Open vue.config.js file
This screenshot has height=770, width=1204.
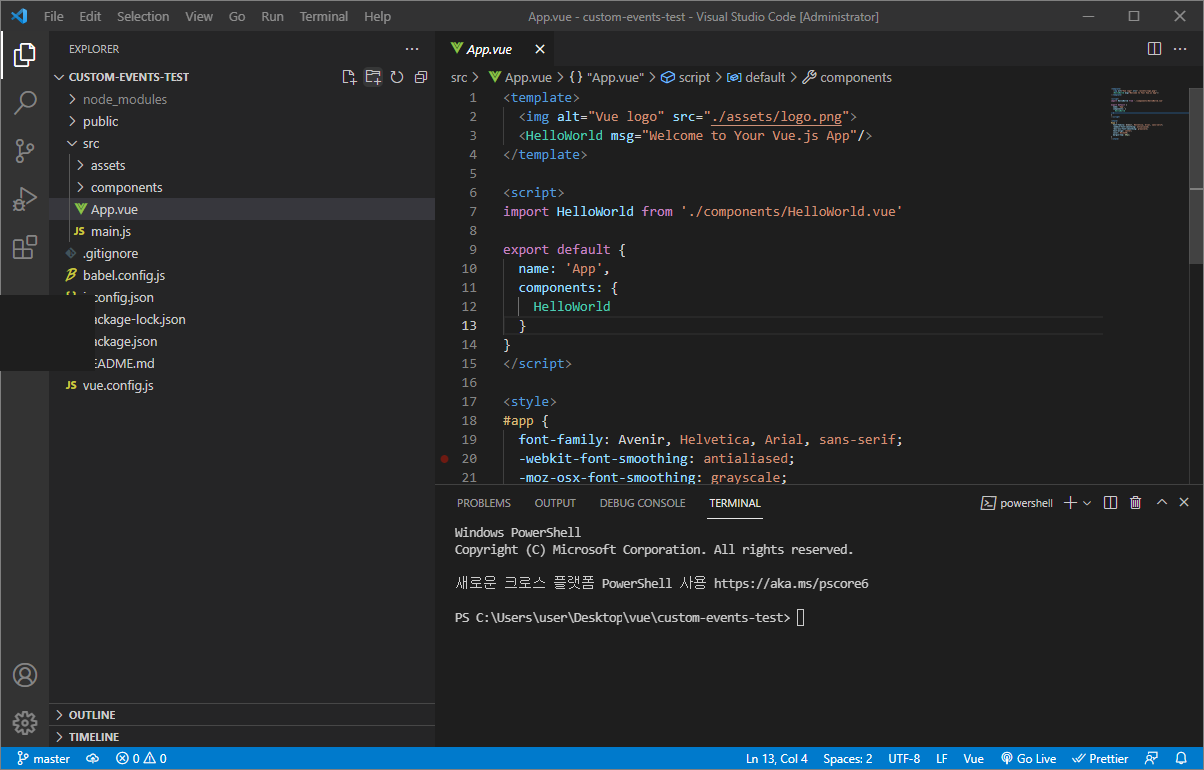[x=242, y=385]
